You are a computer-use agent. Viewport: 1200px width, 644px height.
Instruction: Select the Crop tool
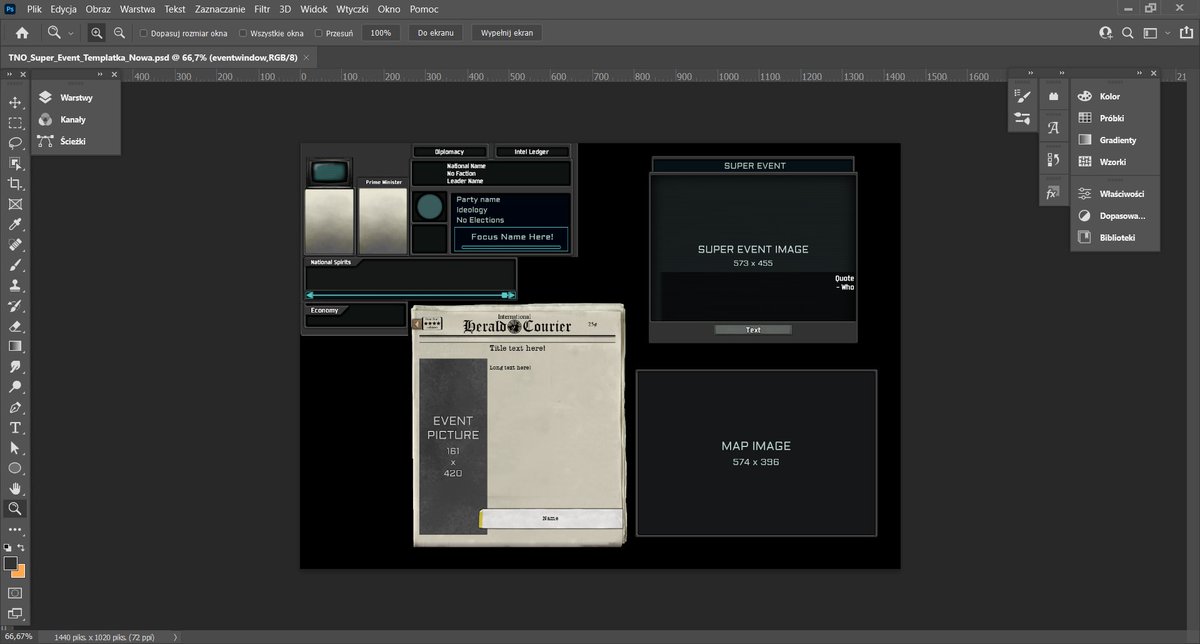click(x=15, y=184)
